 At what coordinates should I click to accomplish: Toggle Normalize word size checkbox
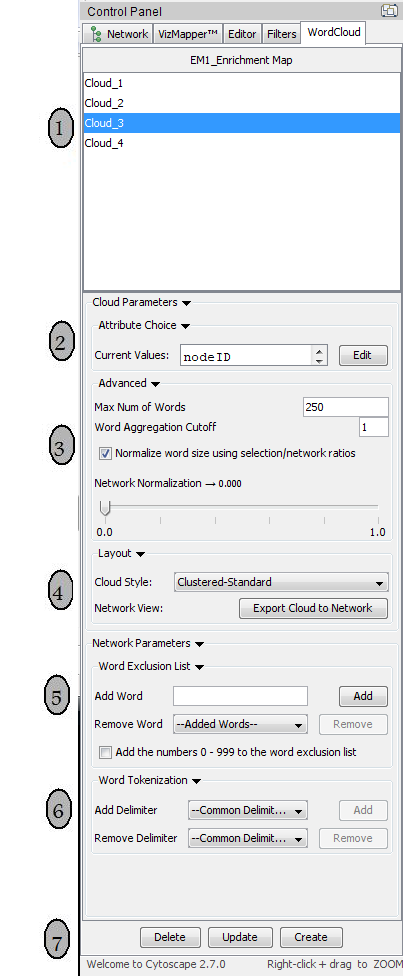[105, 454]
